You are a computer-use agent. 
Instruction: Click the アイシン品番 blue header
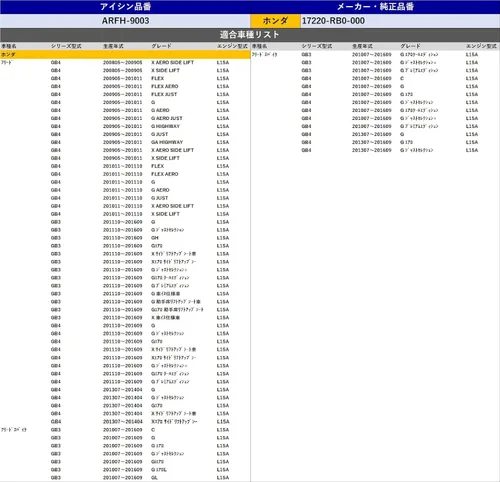pos(125,7)
